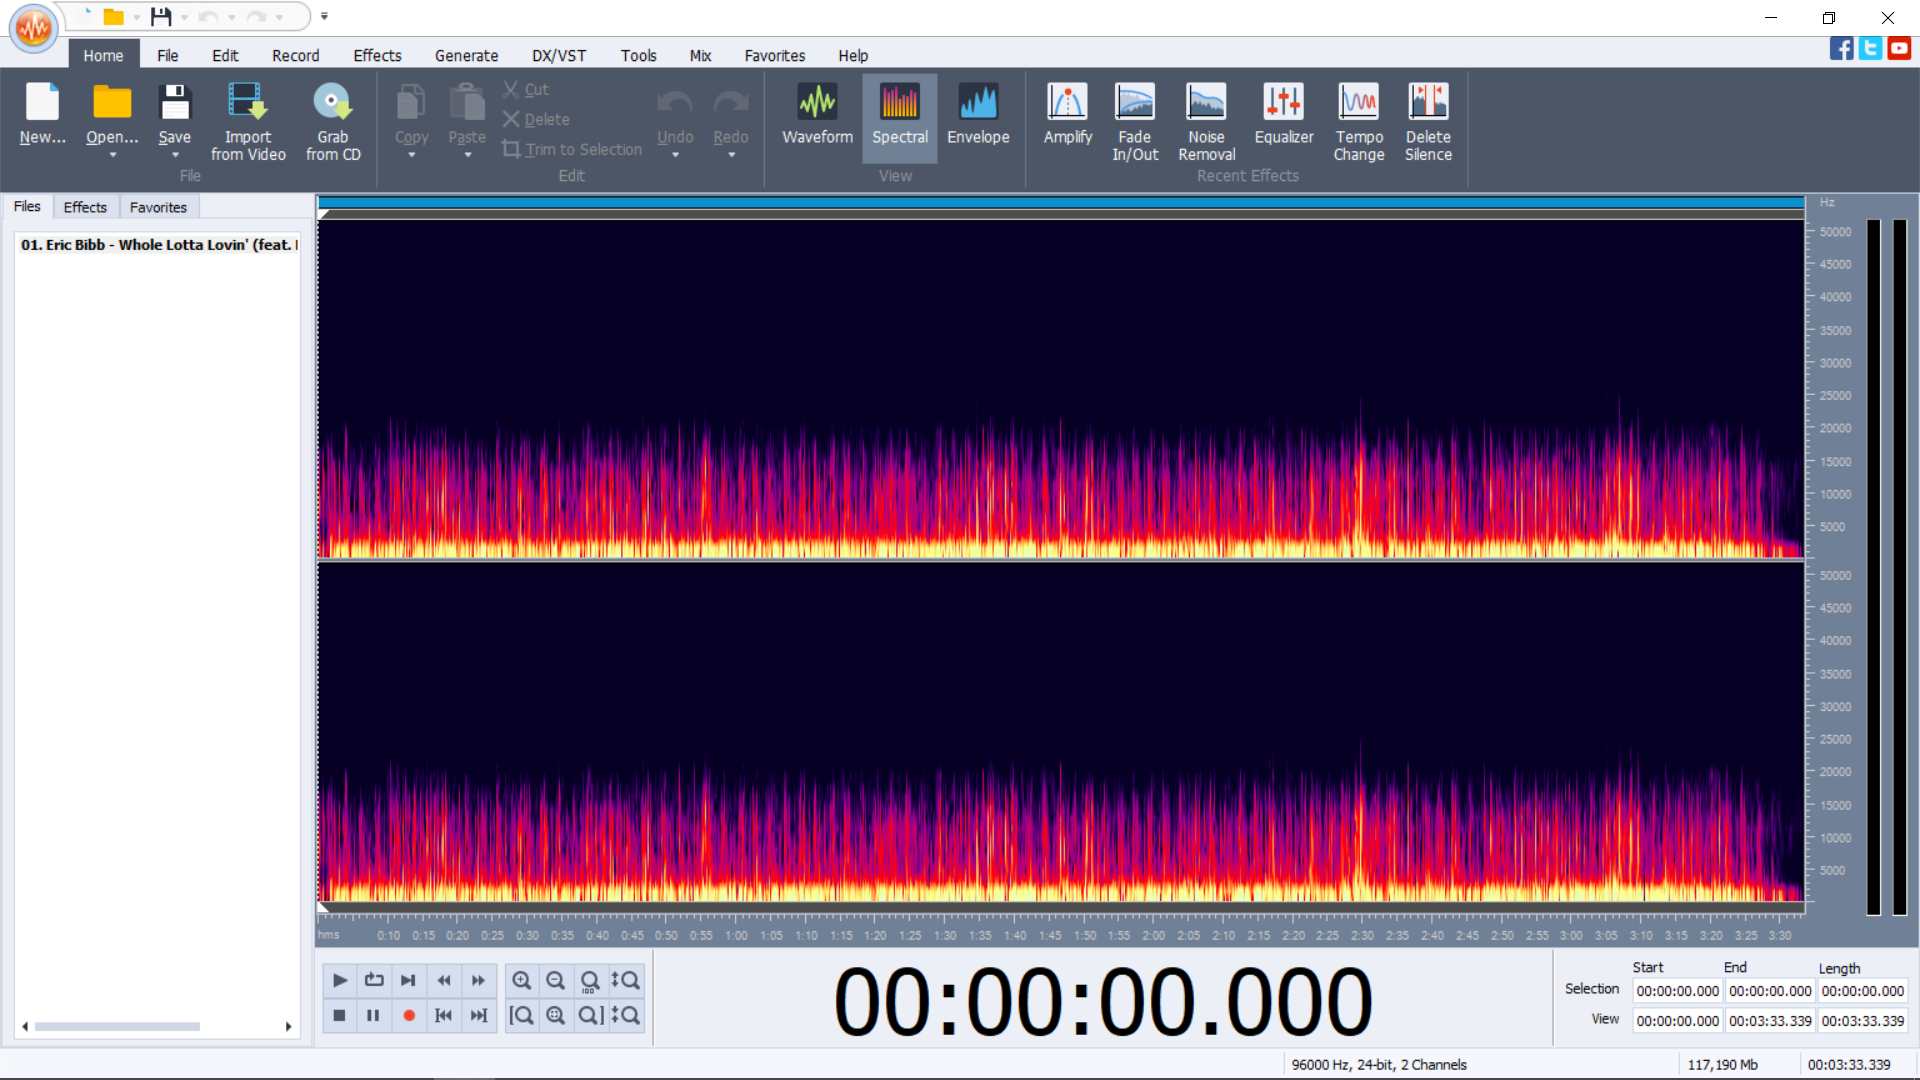The width and height of the screenshot is (1920, 1080).
Task: Click the New file icon
Action: tap(42, 102)
